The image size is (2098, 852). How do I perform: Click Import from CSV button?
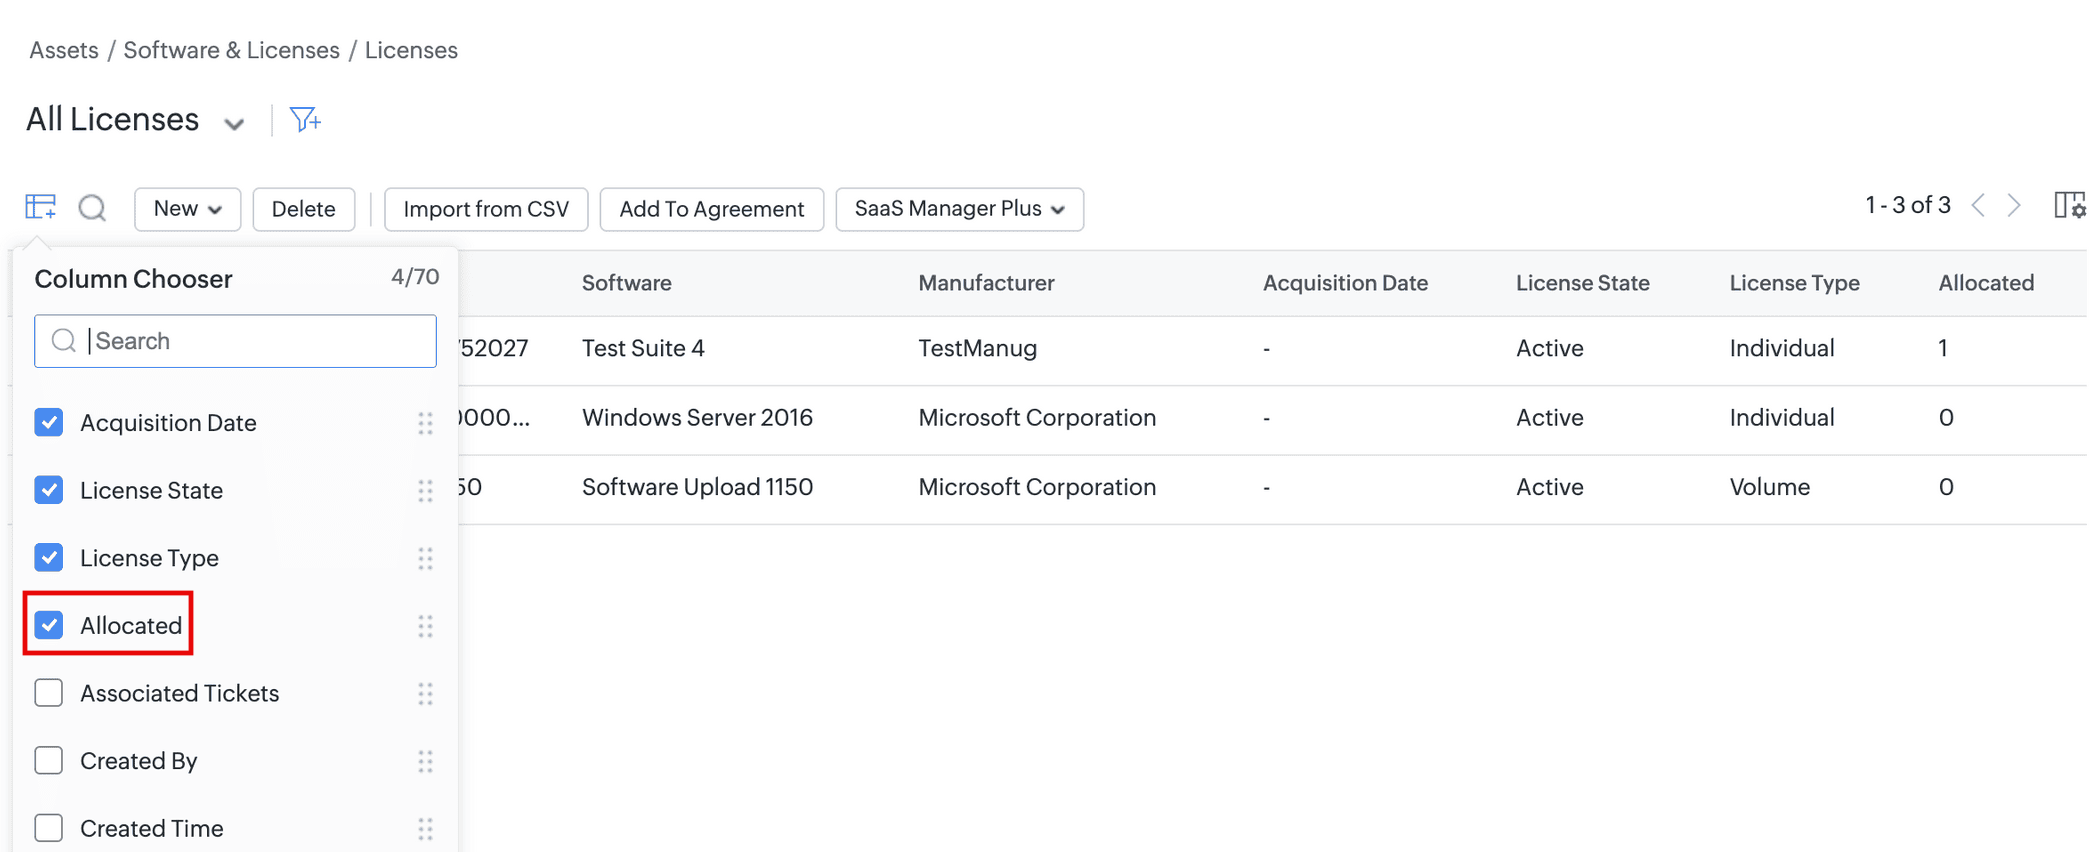pyautogui.click(x=486, y=209)
